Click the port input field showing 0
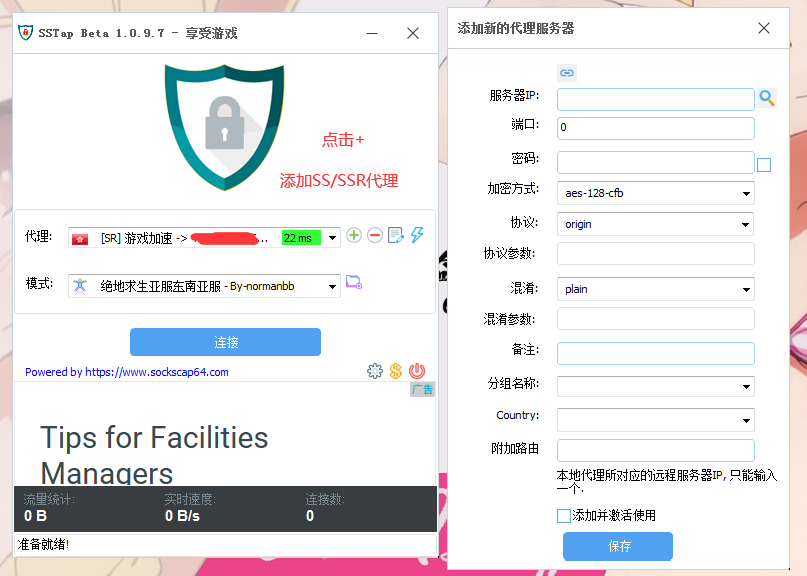The height and width of the screenshot is (576, 807). (x=656, y=128)
